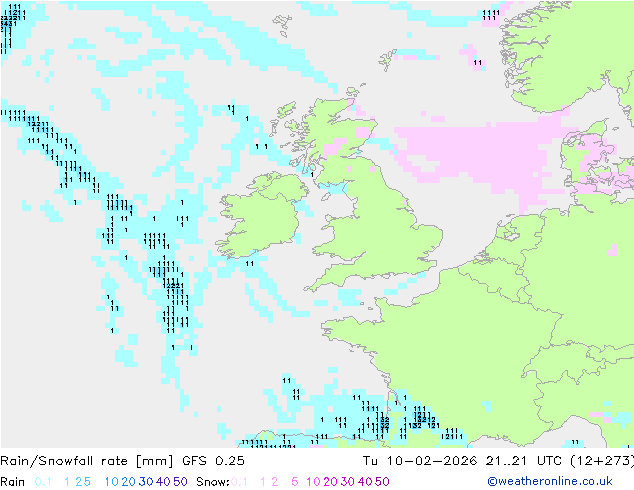The height and width of the screenshot is (490, 634).
Task: Pick the 0.1 value in the Snow legend
Action: point(239,482)
